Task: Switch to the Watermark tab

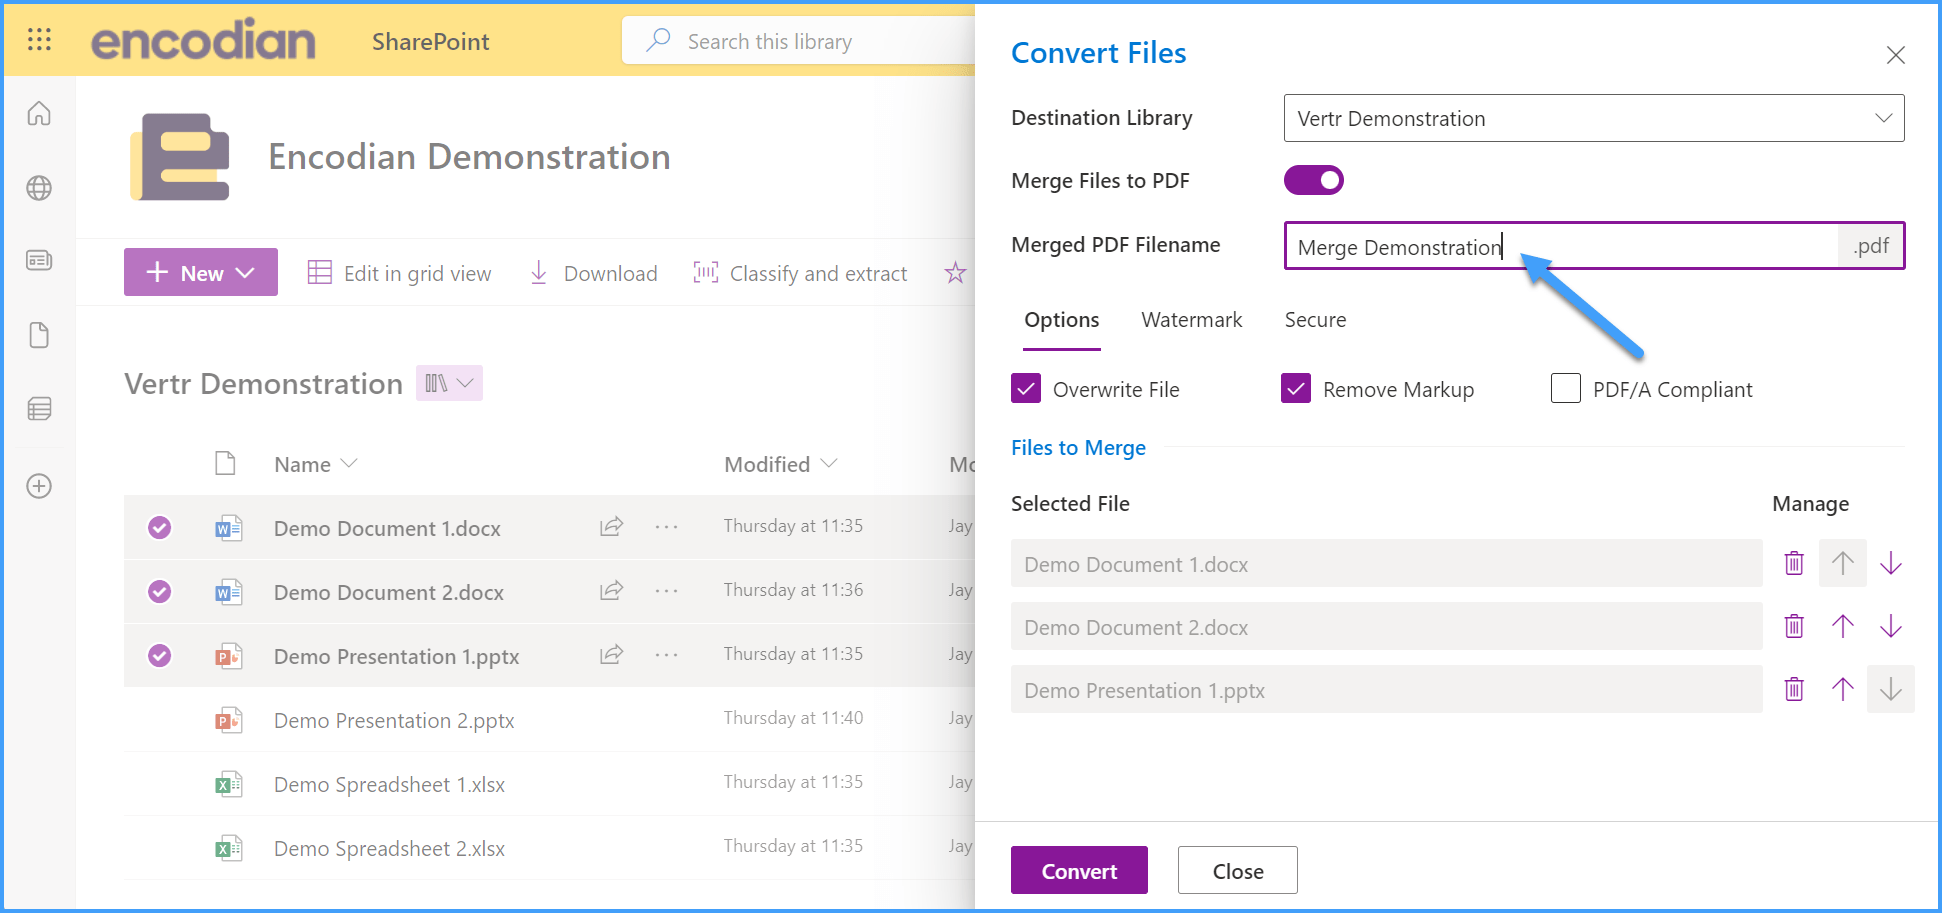Action: point(1191,320)
